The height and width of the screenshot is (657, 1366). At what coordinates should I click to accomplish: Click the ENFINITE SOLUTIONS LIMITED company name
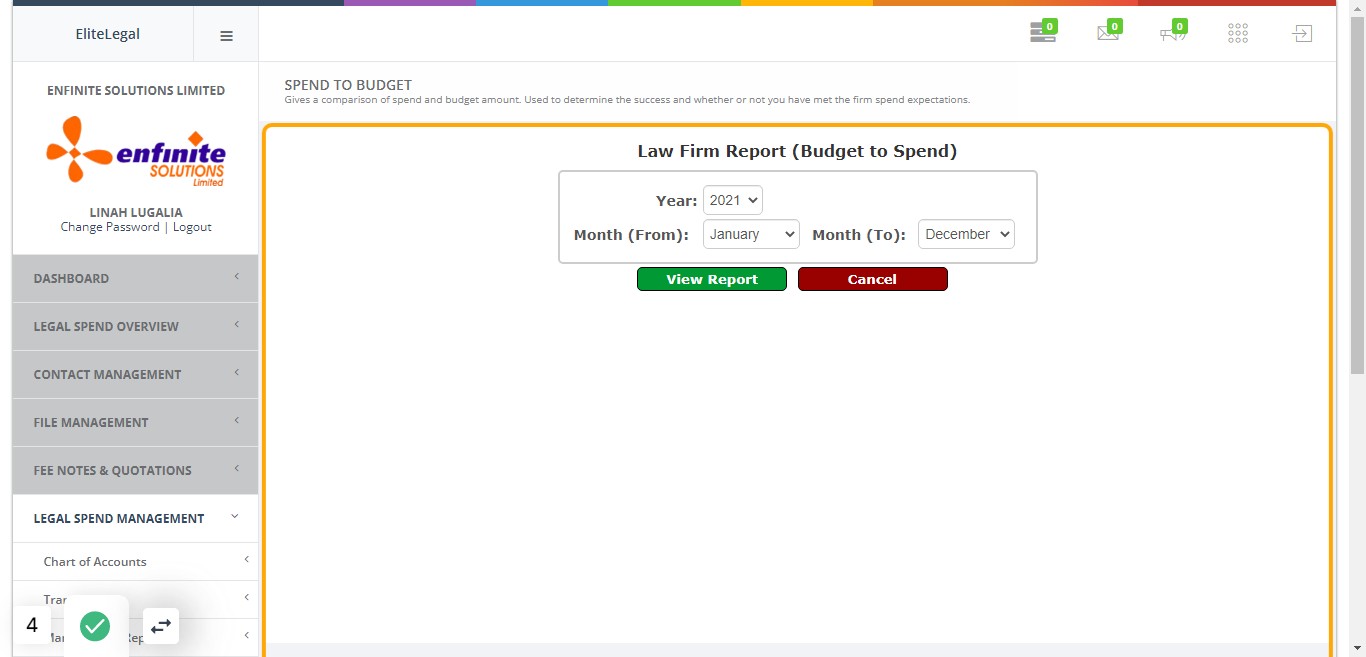point(136,90)
